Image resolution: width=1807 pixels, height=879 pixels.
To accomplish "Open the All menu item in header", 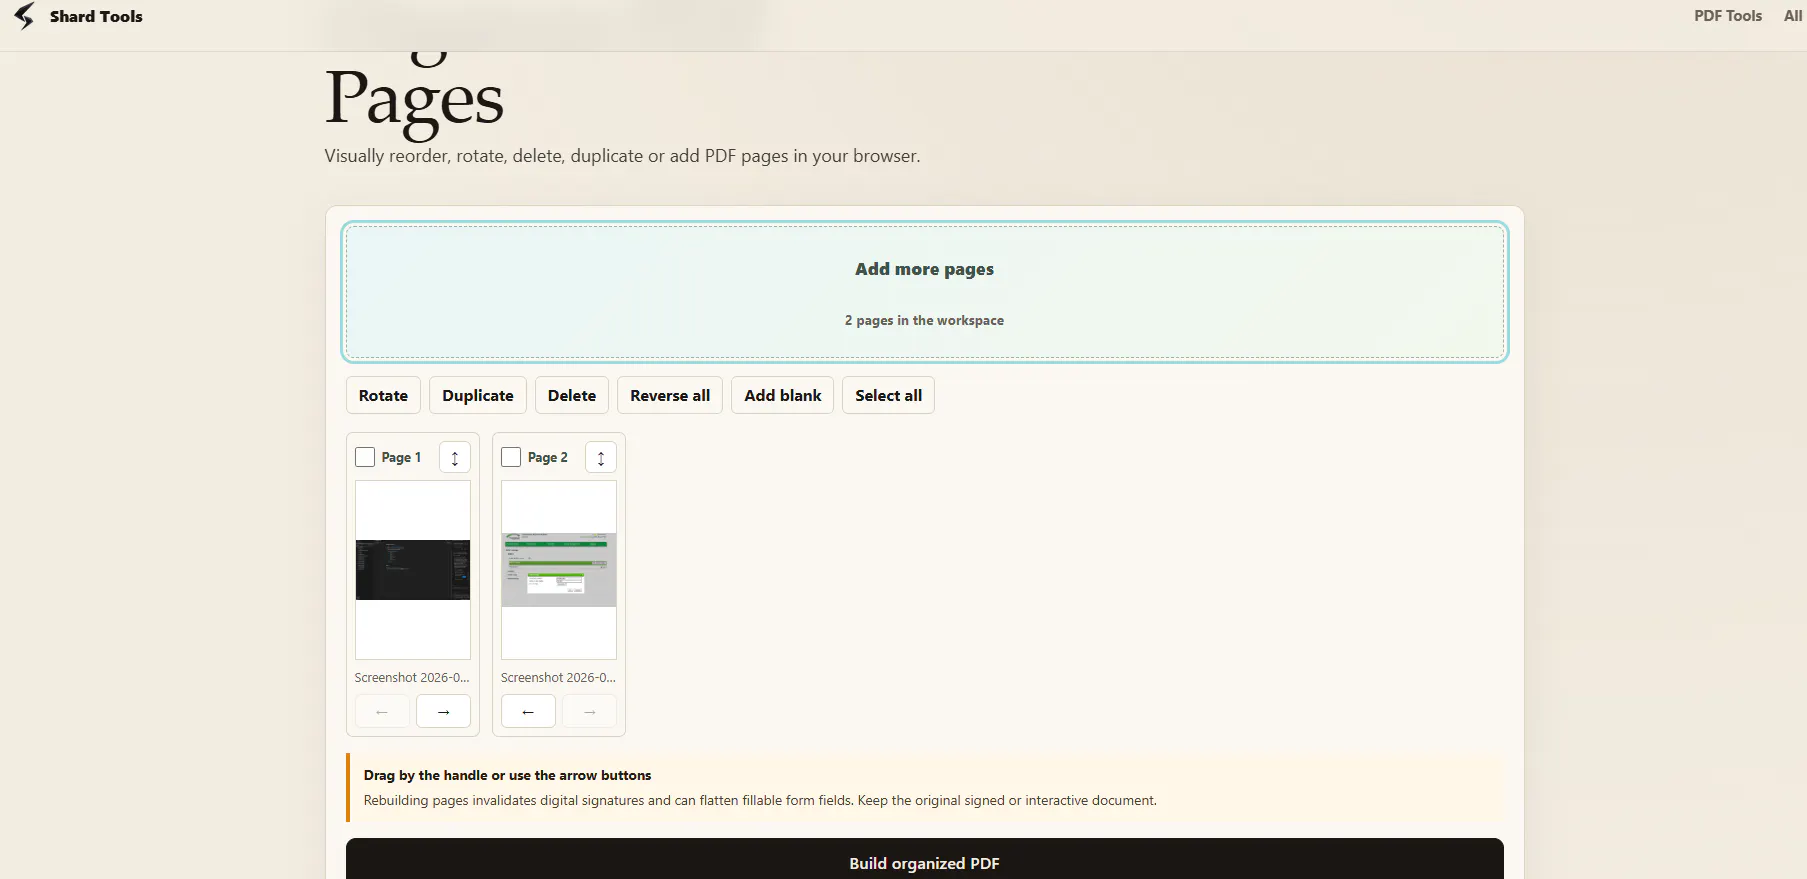I will click(x=1793, y=16).
